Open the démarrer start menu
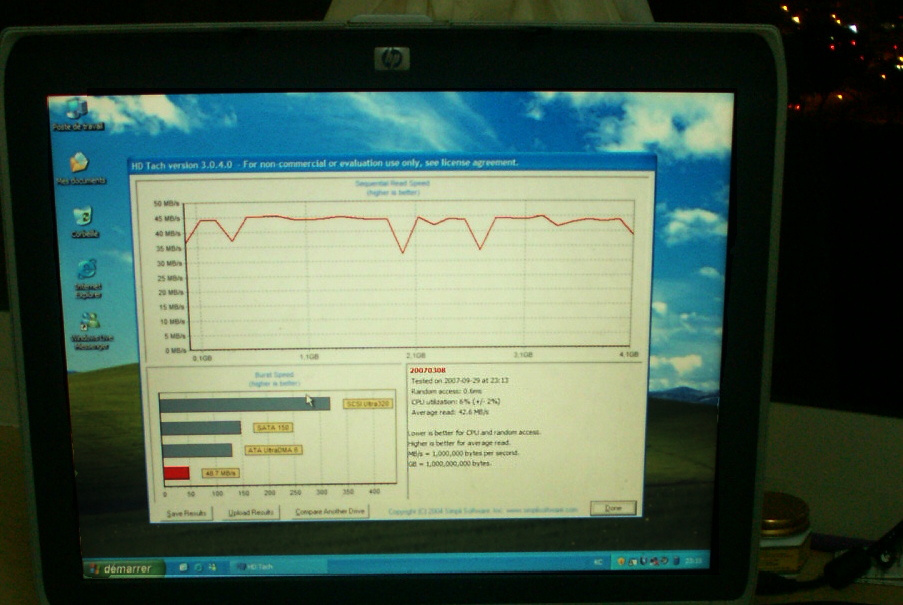This screenshot has width=903, height=605. tap(123, 568)
